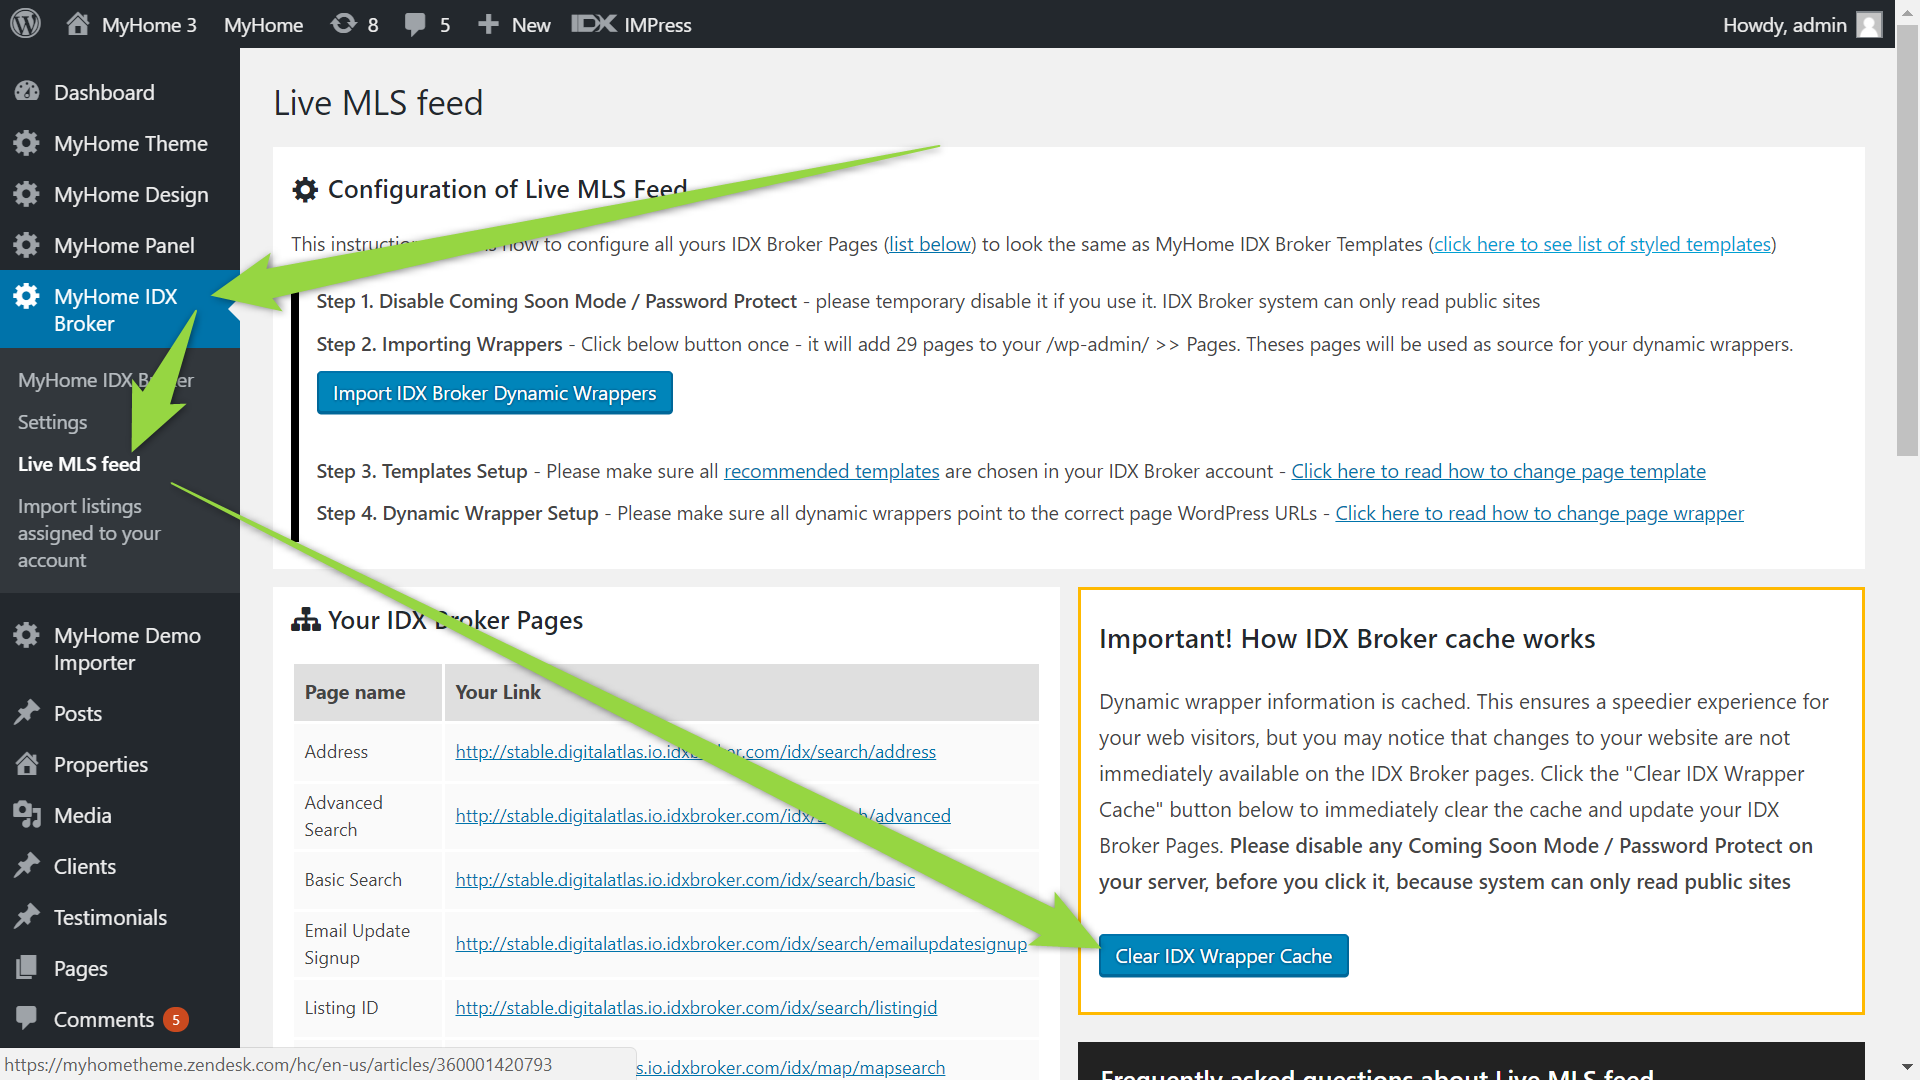Open MyHome Demo Importer in the sidebar
1920x1080 pixels.
click(x=127, y=649)
